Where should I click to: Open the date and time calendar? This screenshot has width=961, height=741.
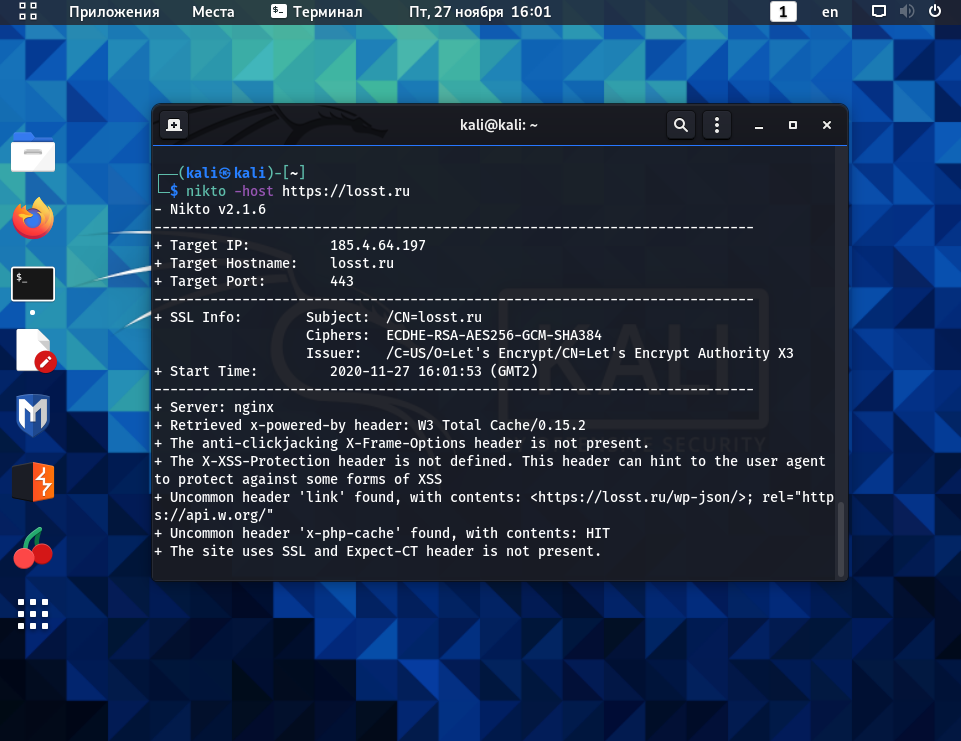click(x=480, y=12)
